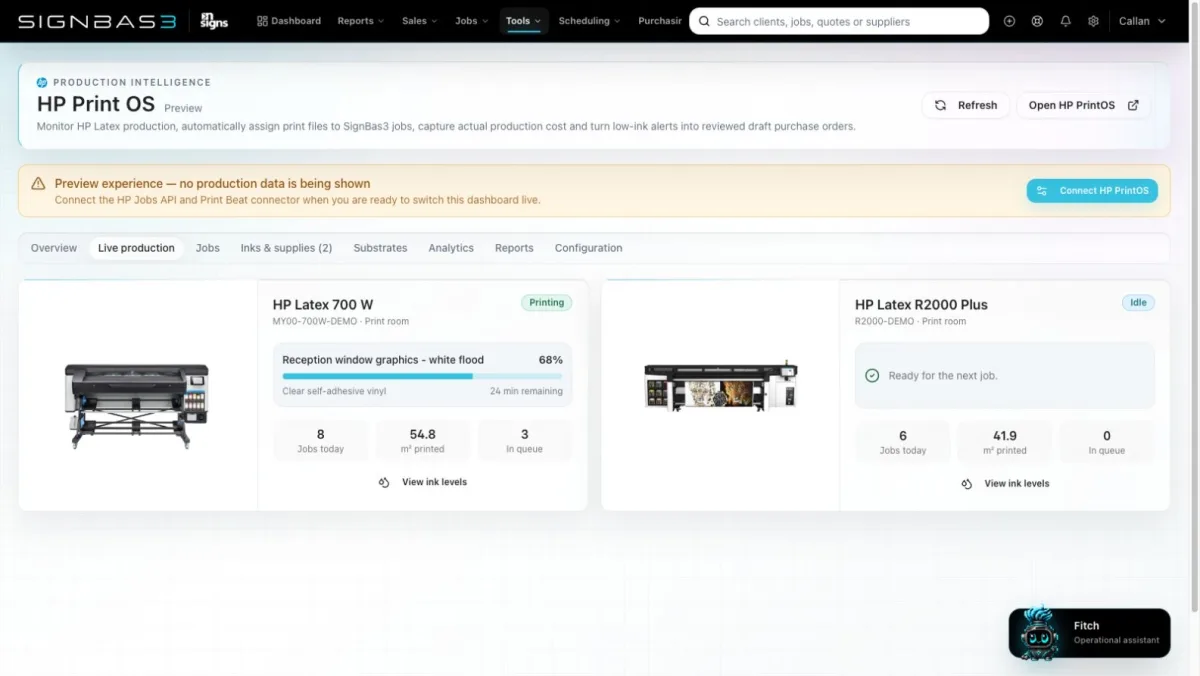Open the settings gear icon
The height and width of the screenshot is (676, 1200).
[x=1093, y=21]
